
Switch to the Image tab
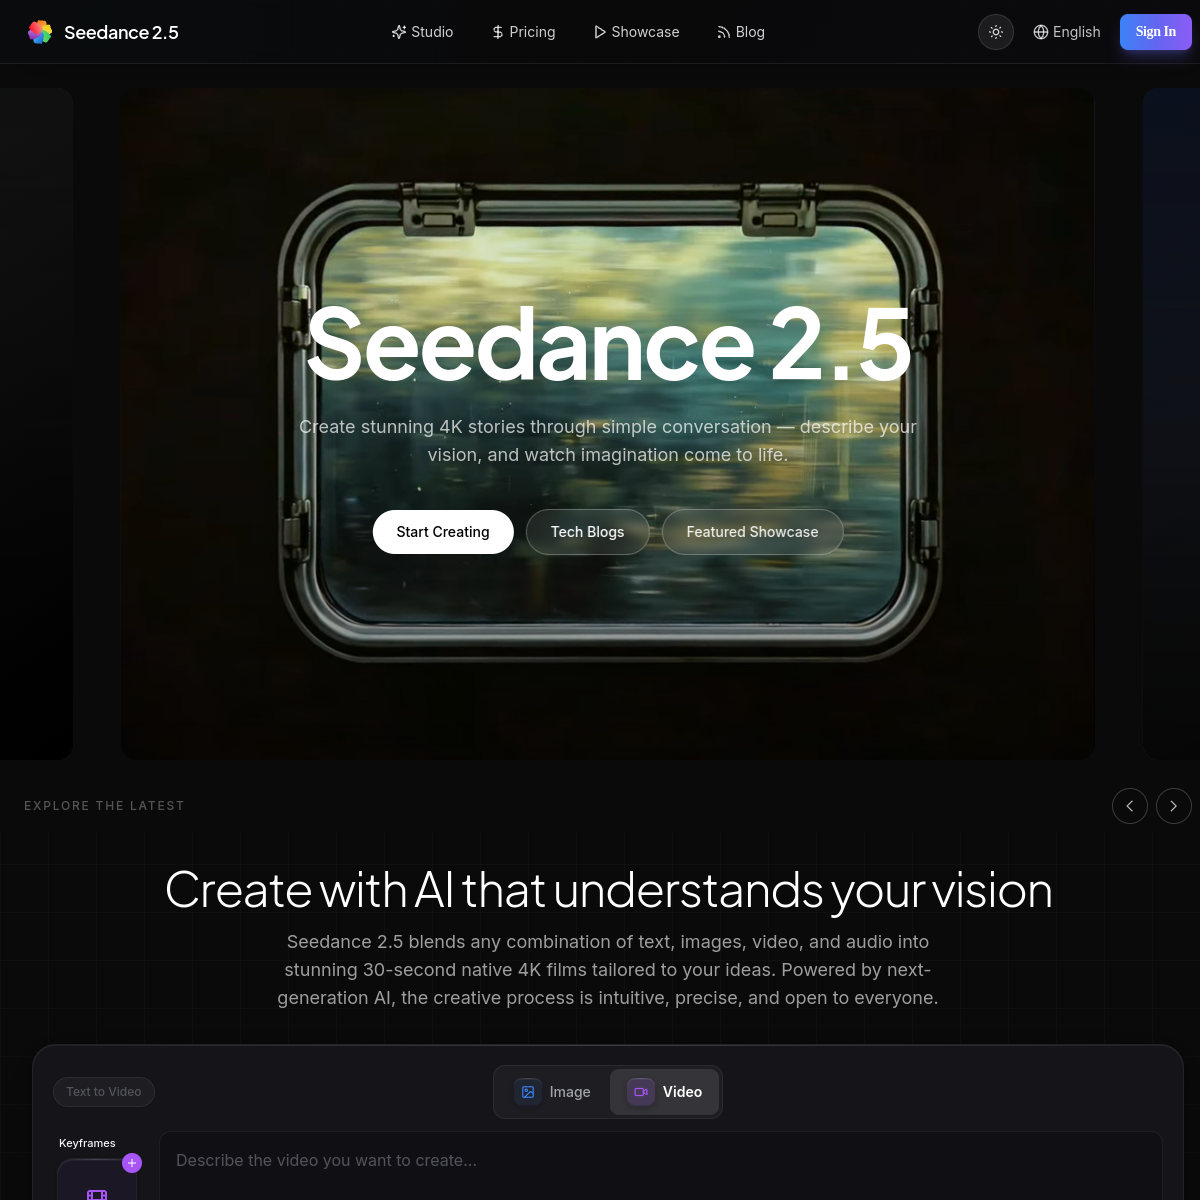553,1092
